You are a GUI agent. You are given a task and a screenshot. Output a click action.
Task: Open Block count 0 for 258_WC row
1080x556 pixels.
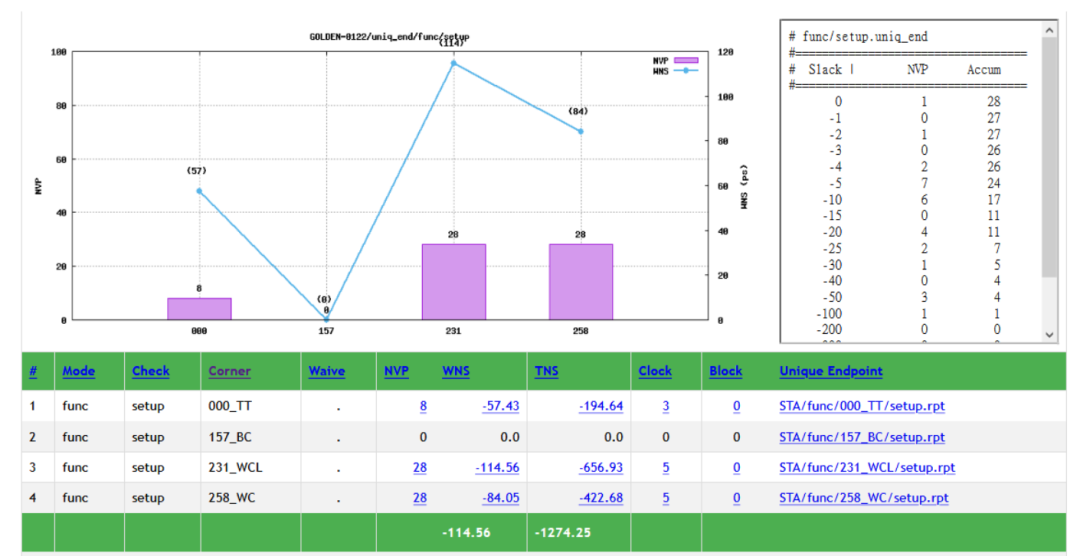(x=736, y=498)
